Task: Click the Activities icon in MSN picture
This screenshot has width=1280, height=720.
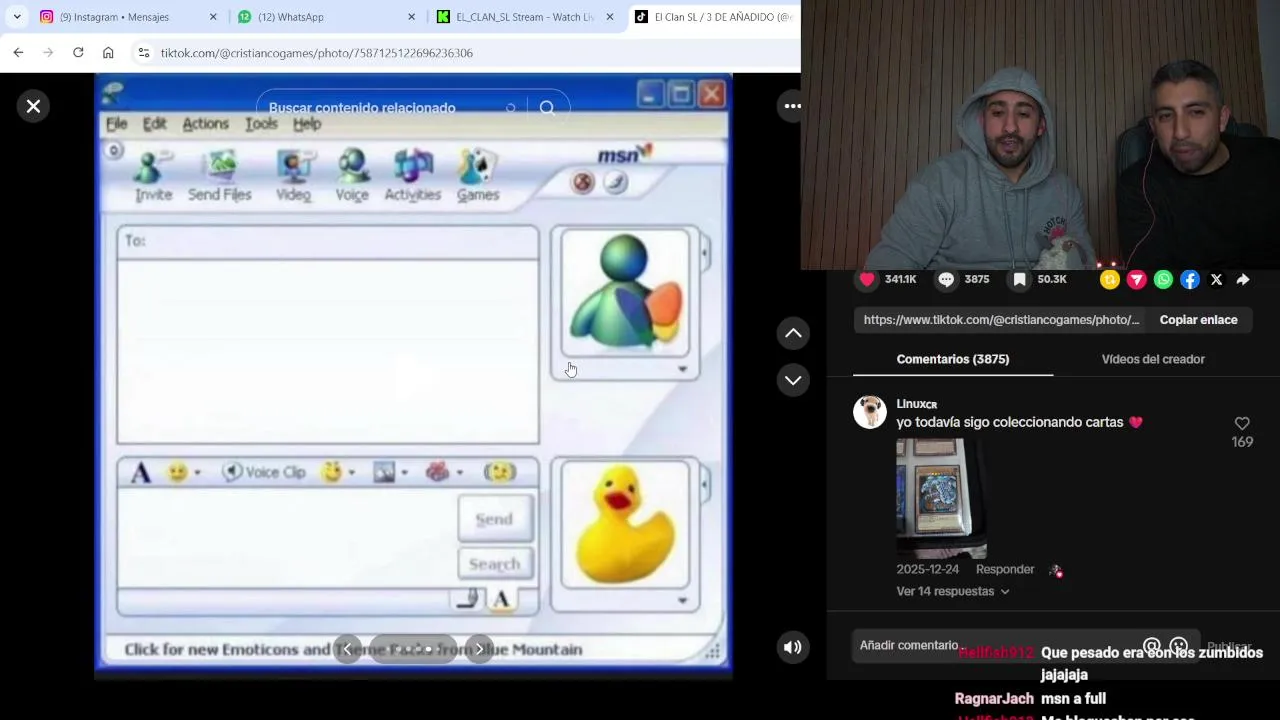Action: tap(413, 176)
